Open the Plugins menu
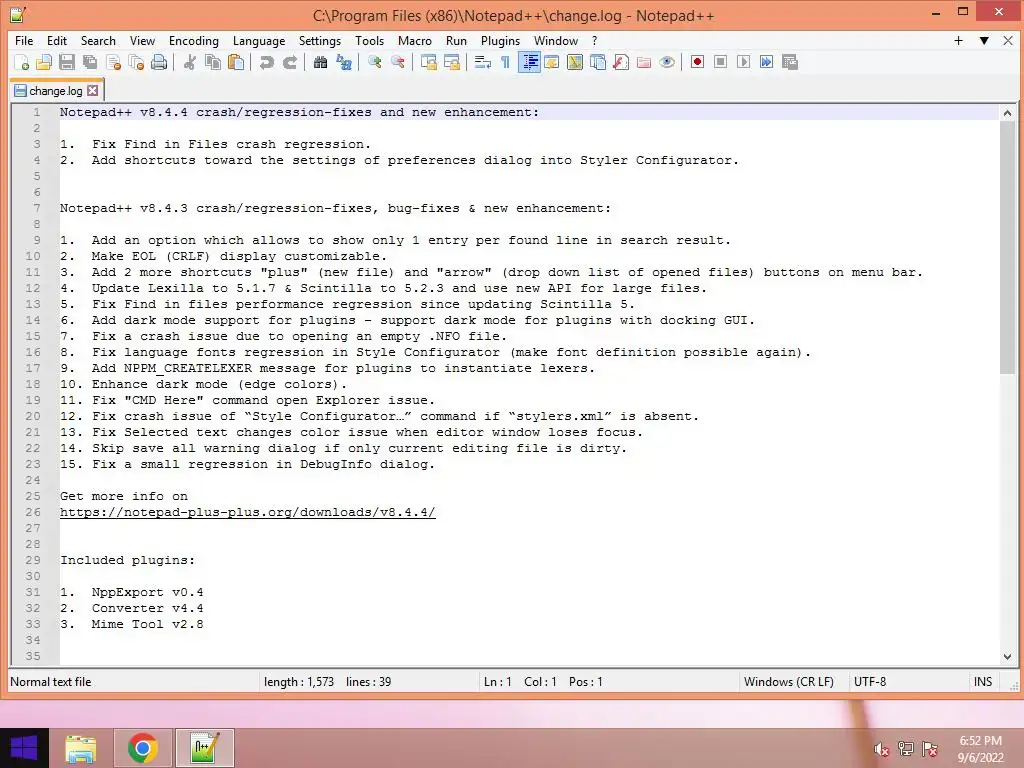Image resolution: width=1024 pixels, height=768 pixels. click(500, 40)
